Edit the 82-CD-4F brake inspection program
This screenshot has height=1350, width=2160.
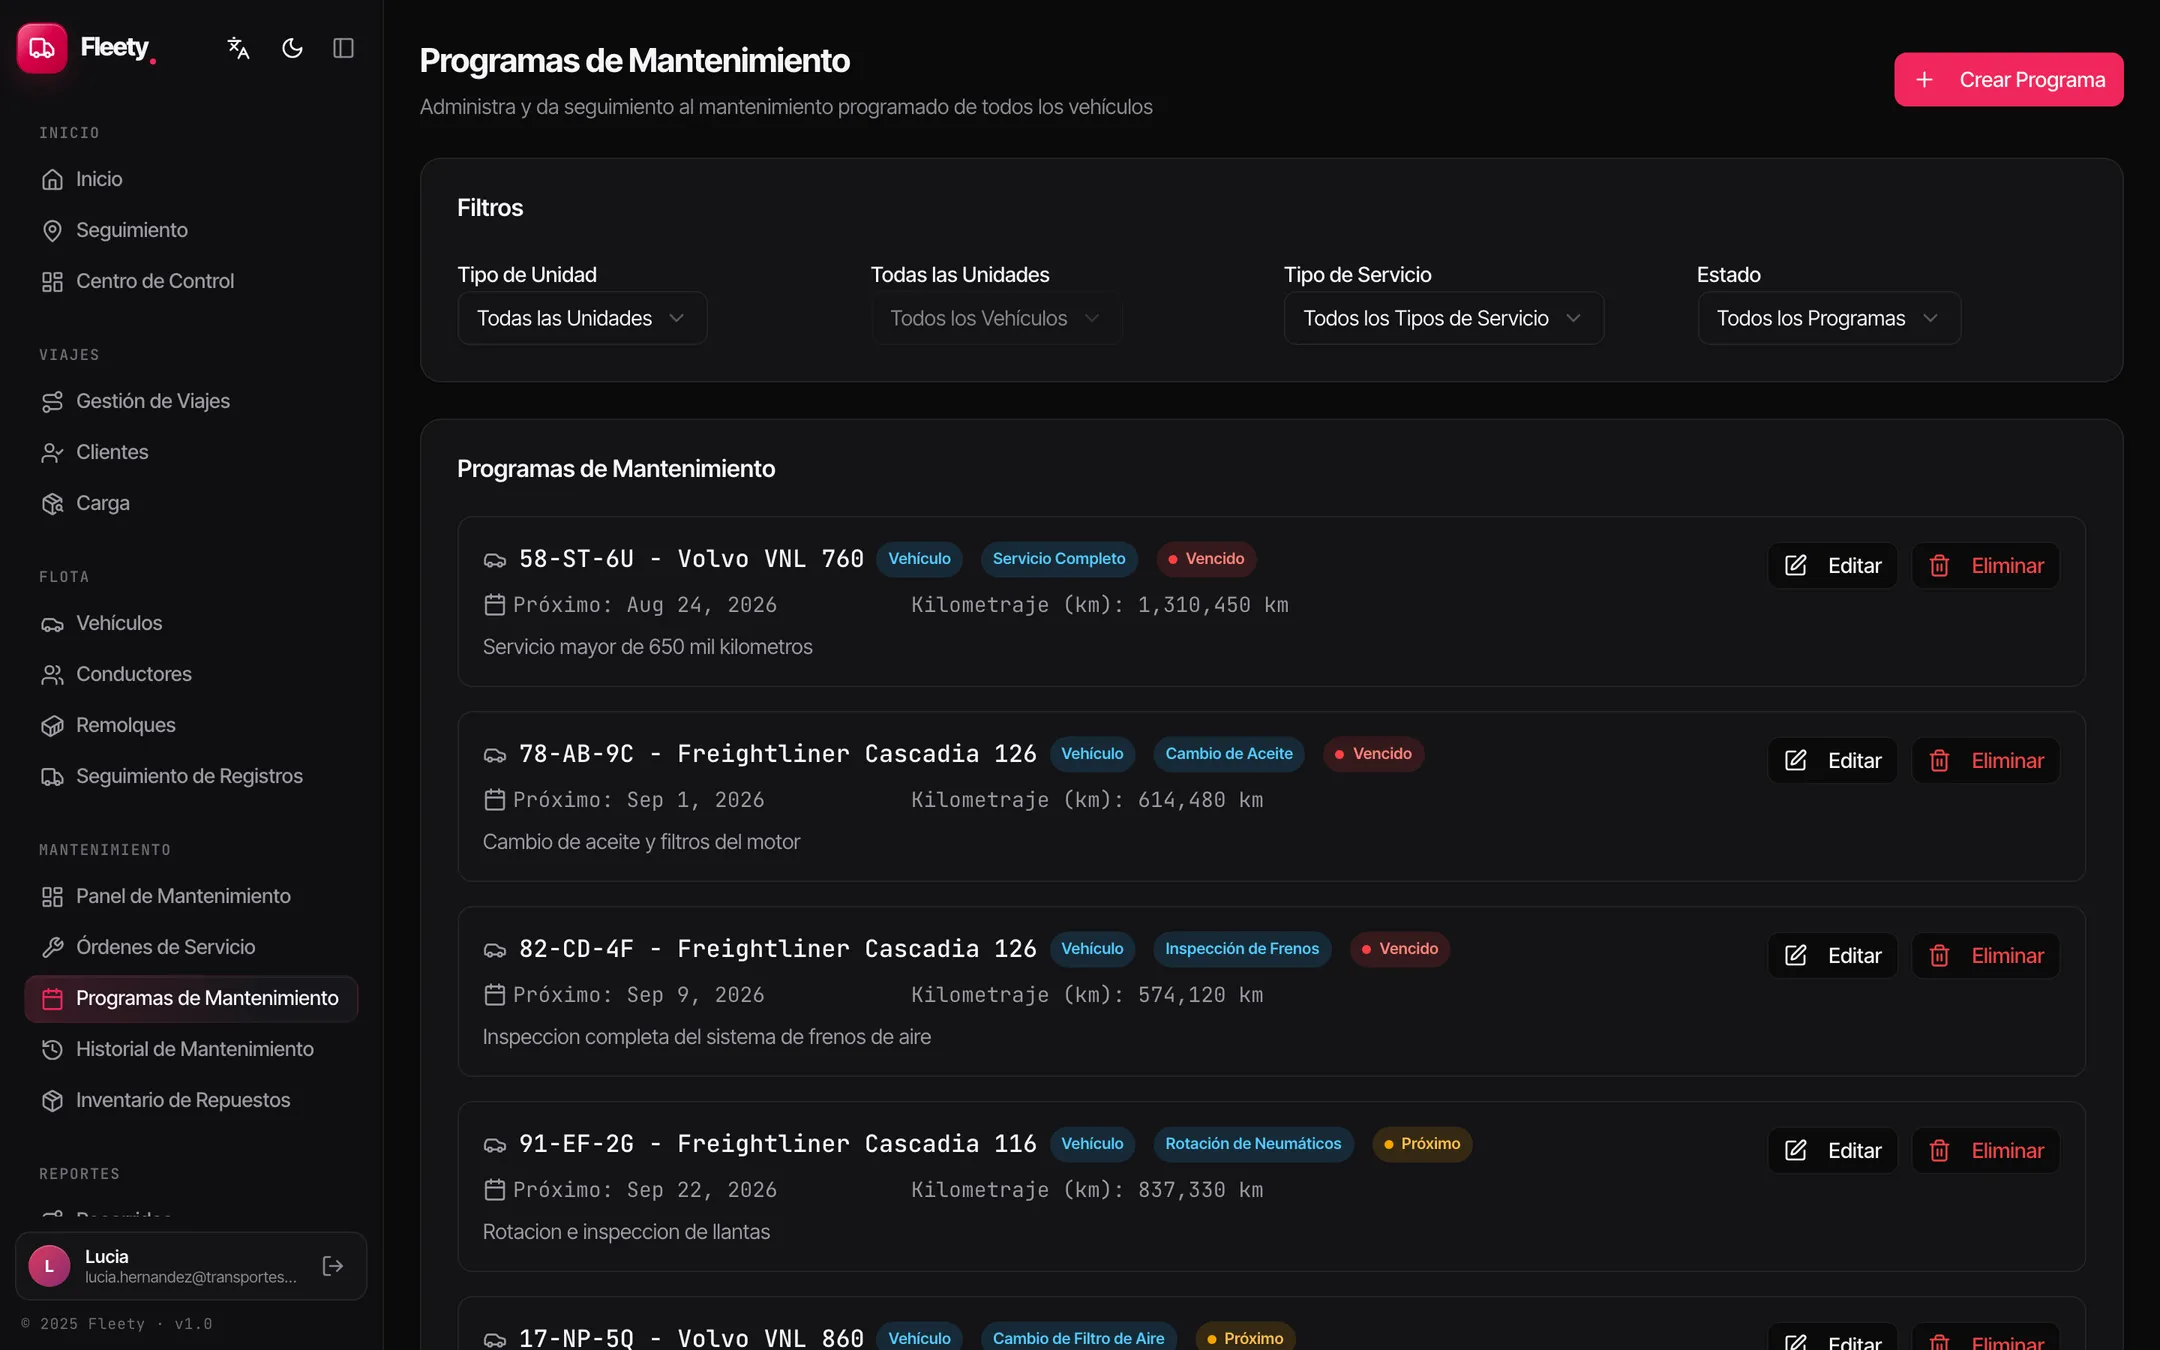click(1832, 956)
